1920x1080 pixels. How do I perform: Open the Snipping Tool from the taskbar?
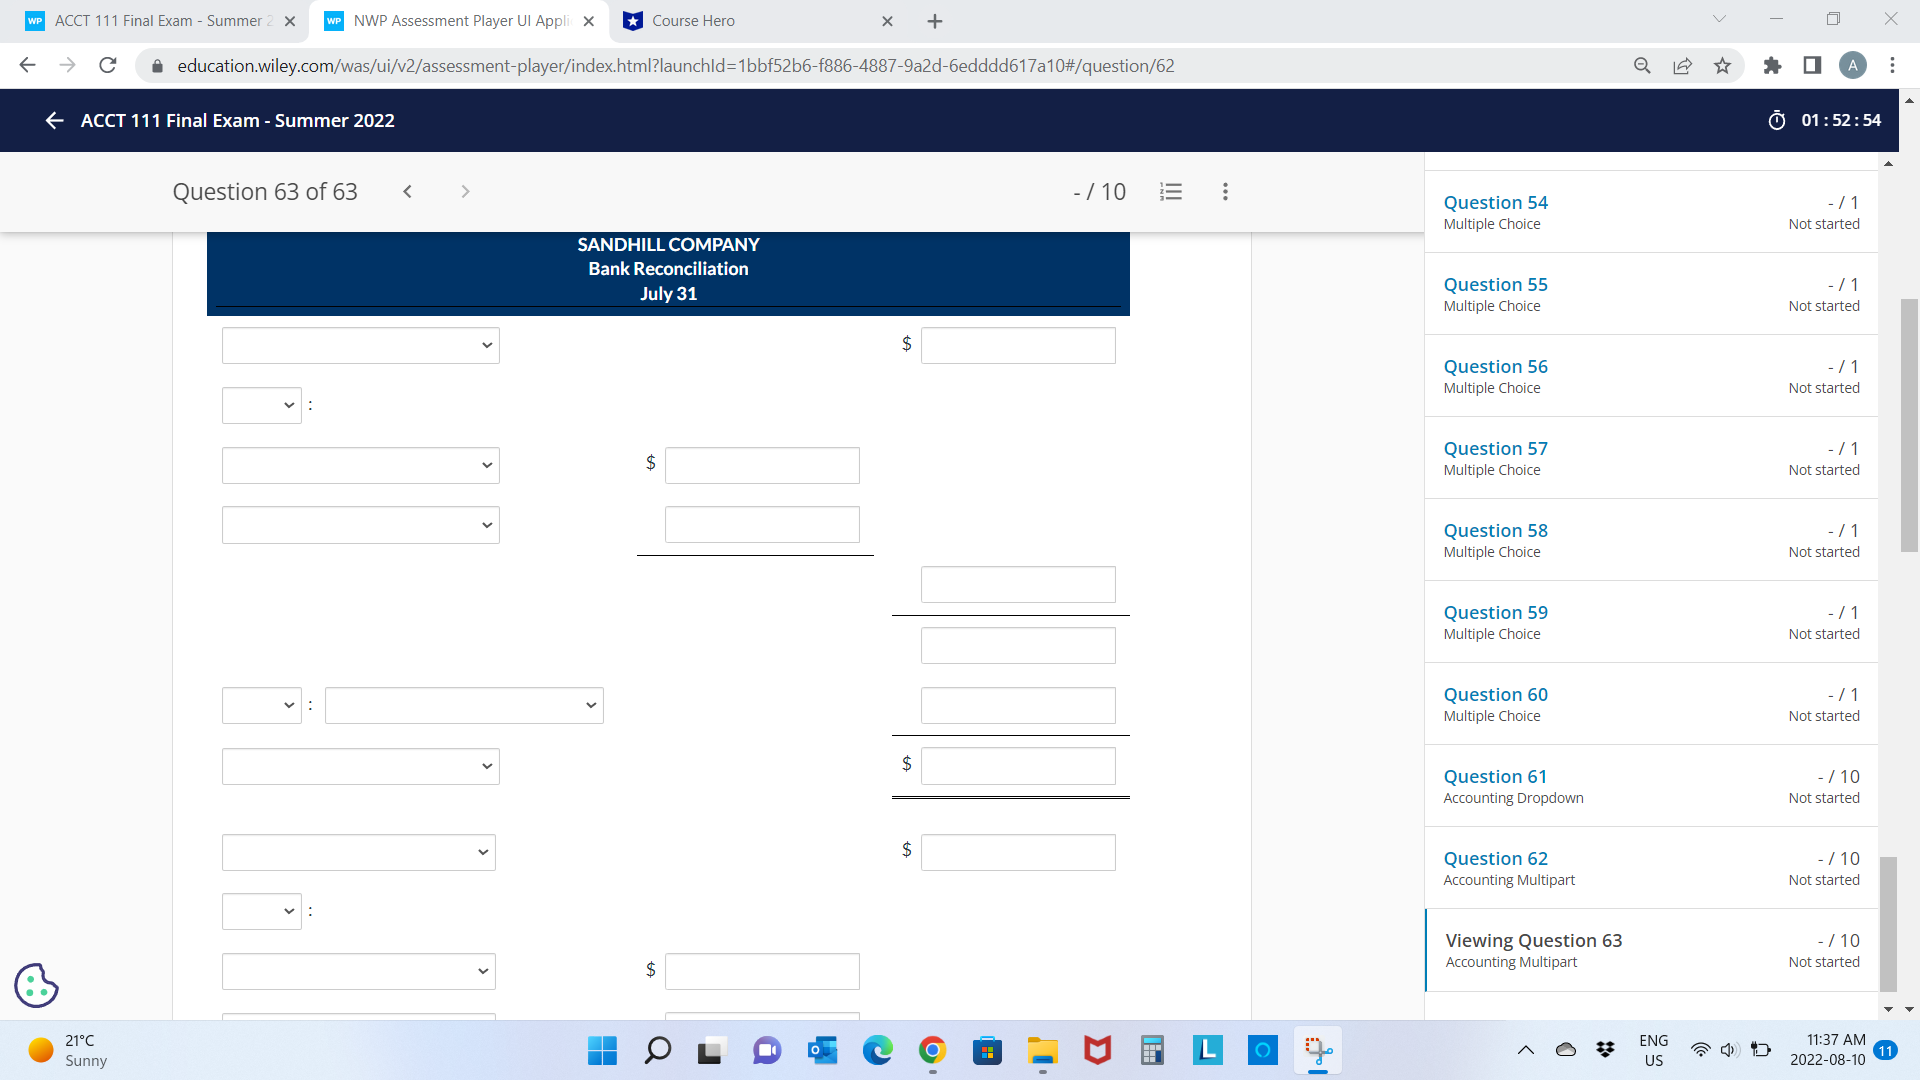pyautogui.click(x=1318, y=1051)
